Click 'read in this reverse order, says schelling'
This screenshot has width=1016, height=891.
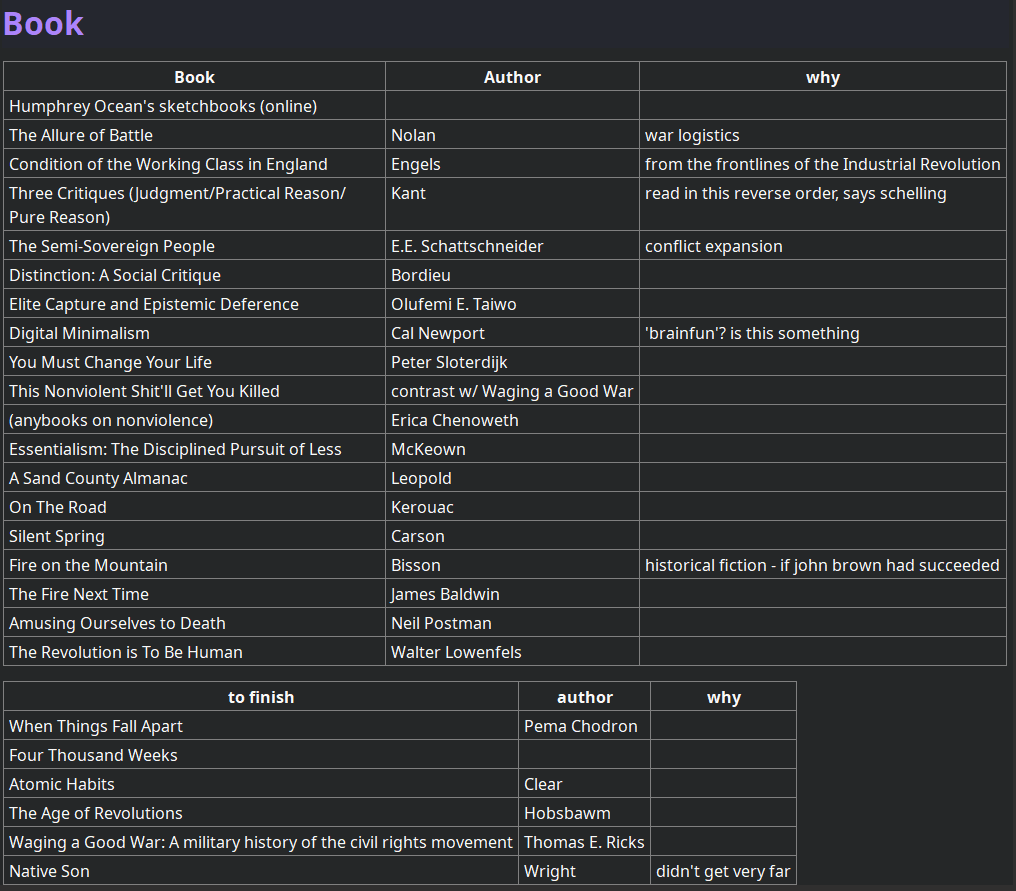(796, 193)
